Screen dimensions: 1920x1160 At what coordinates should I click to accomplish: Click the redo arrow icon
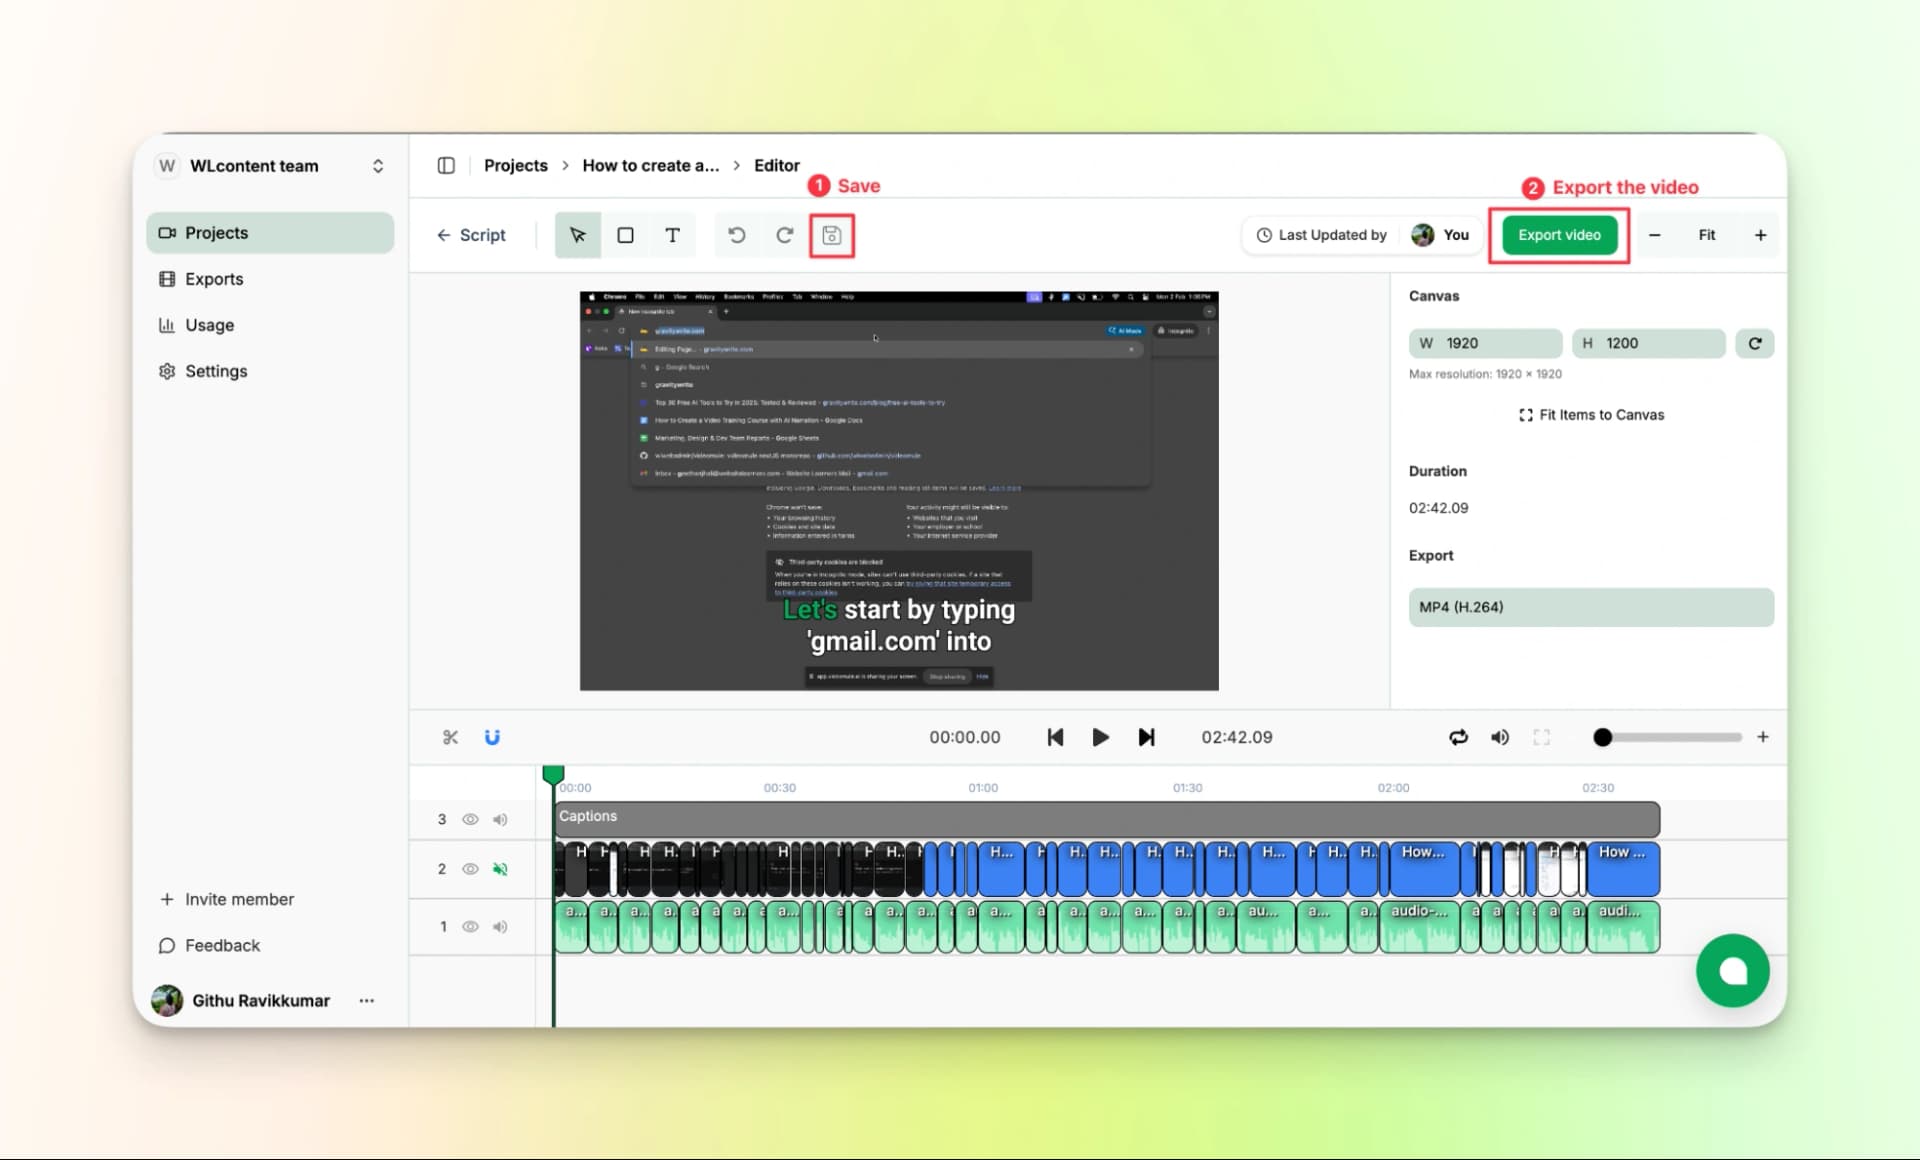pos(785,235)
